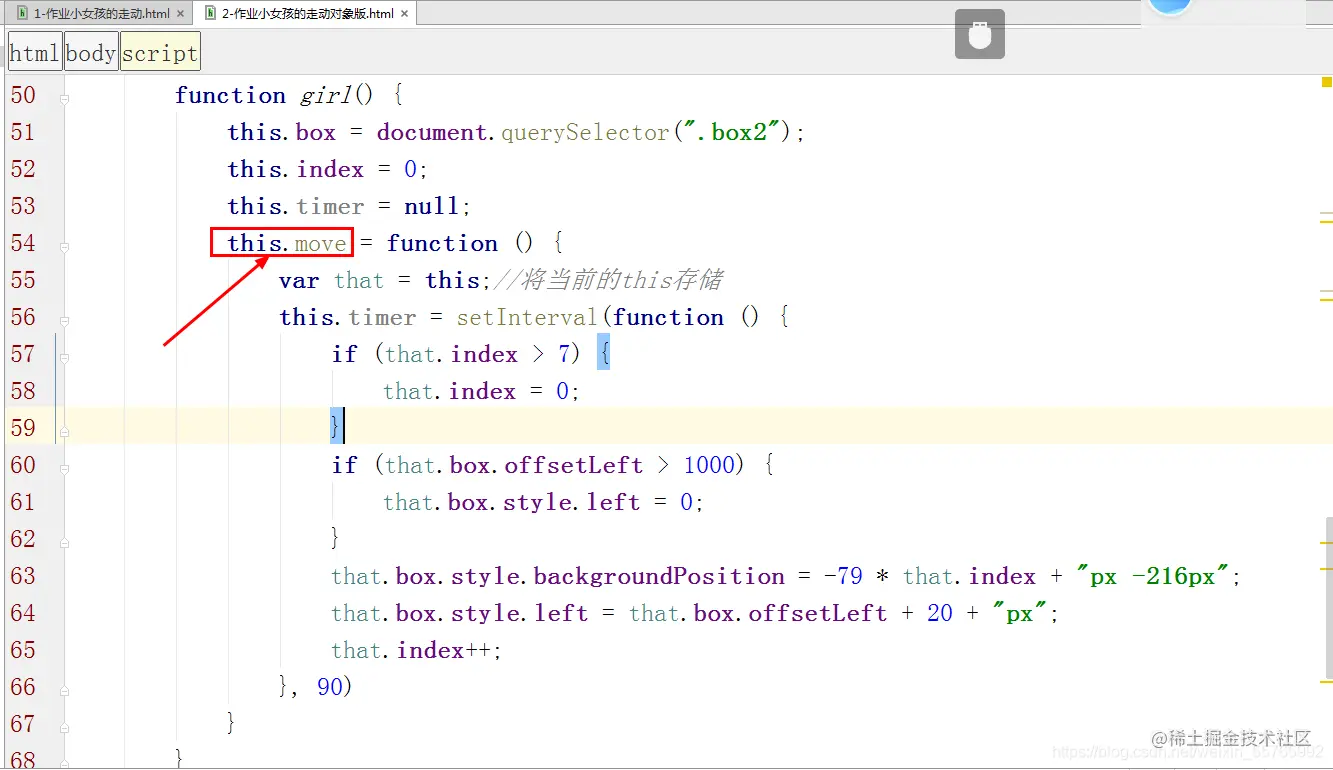1333x770 pixels.
Task: Click the html file icon on the first tab
Action: (x=23, y=14)
